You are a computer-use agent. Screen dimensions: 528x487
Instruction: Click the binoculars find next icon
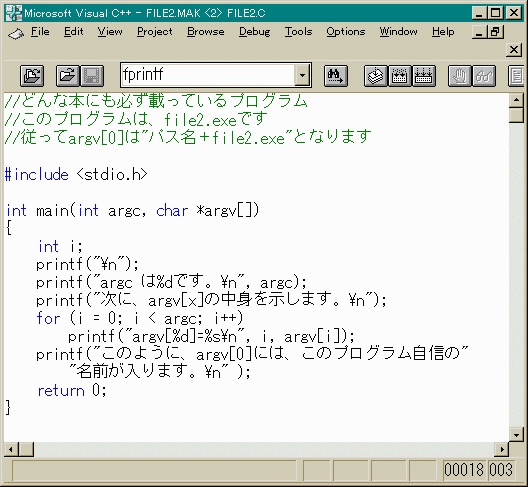click(336, 76)
